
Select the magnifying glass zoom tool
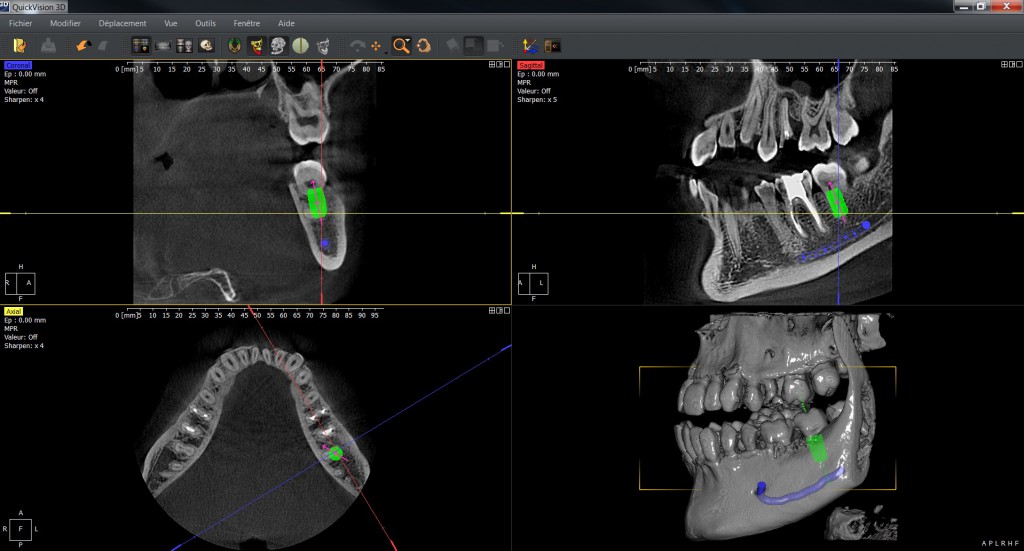pos(401,45)
